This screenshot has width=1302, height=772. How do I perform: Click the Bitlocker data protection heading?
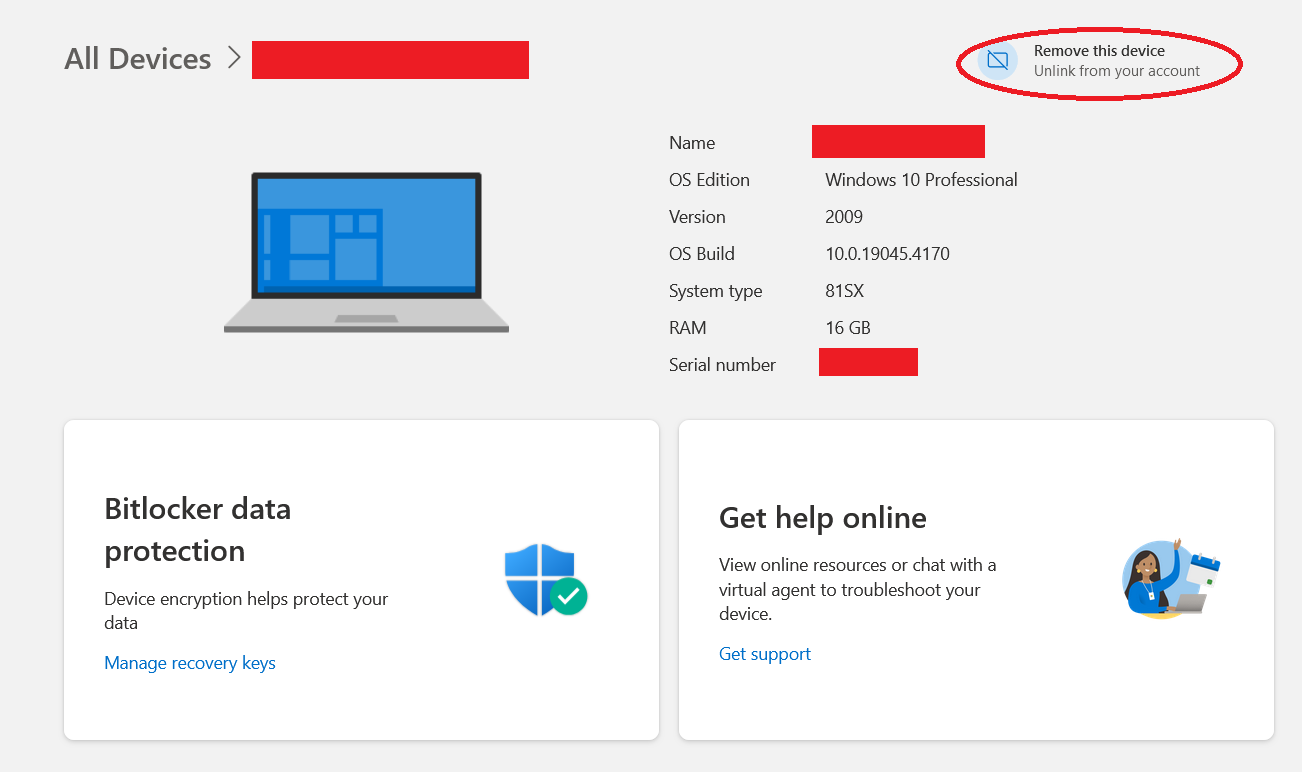198,529
